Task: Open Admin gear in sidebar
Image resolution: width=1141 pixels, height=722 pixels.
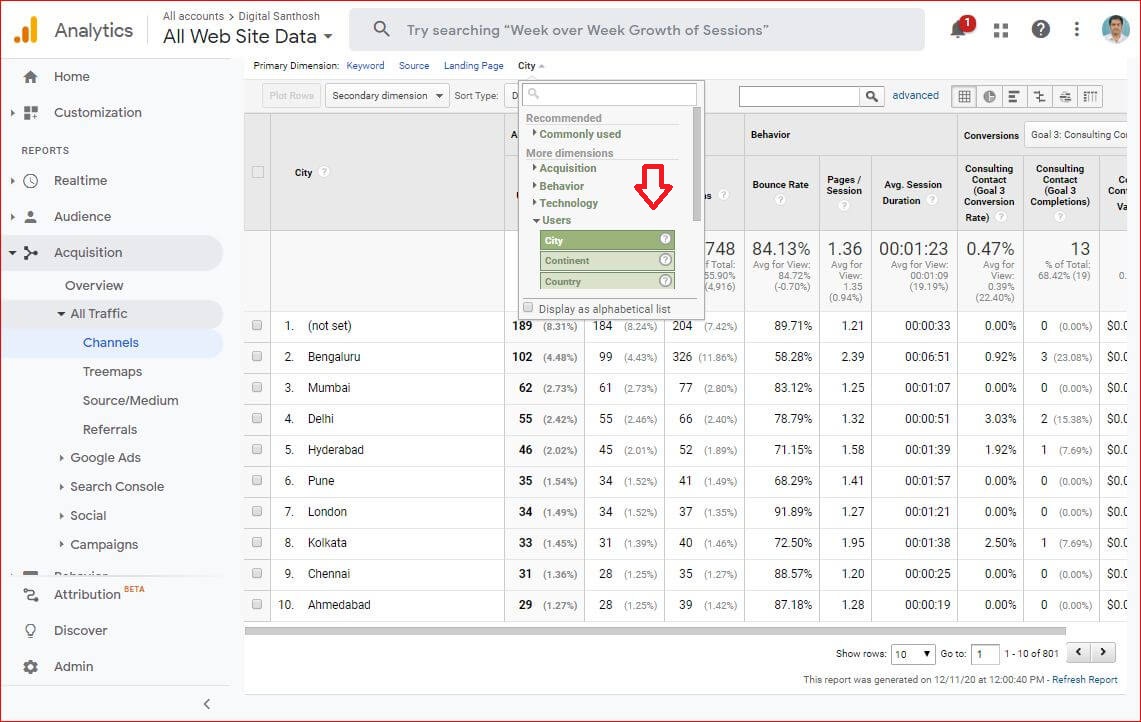Action: [31, 667]
